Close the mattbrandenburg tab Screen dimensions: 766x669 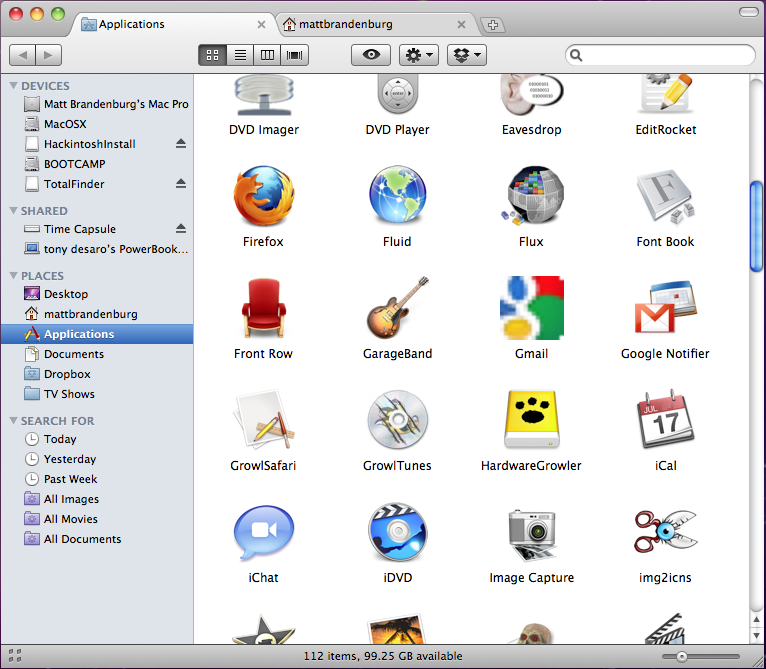461,24
